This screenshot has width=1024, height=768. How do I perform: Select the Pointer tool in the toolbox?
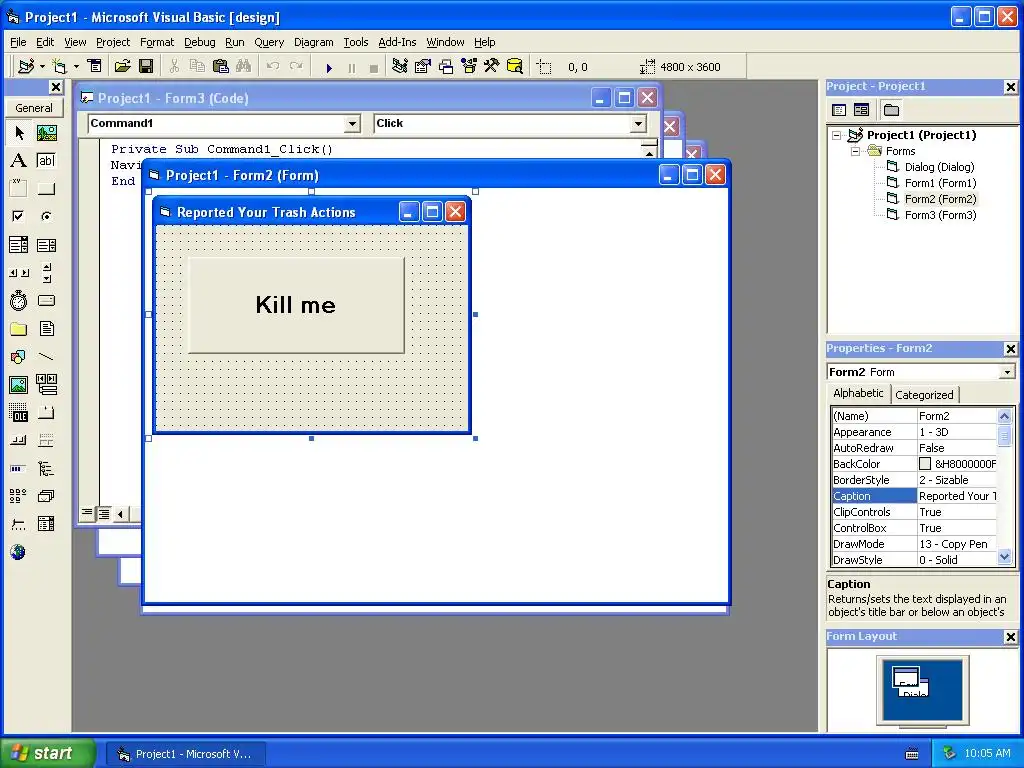click(19, 133)
